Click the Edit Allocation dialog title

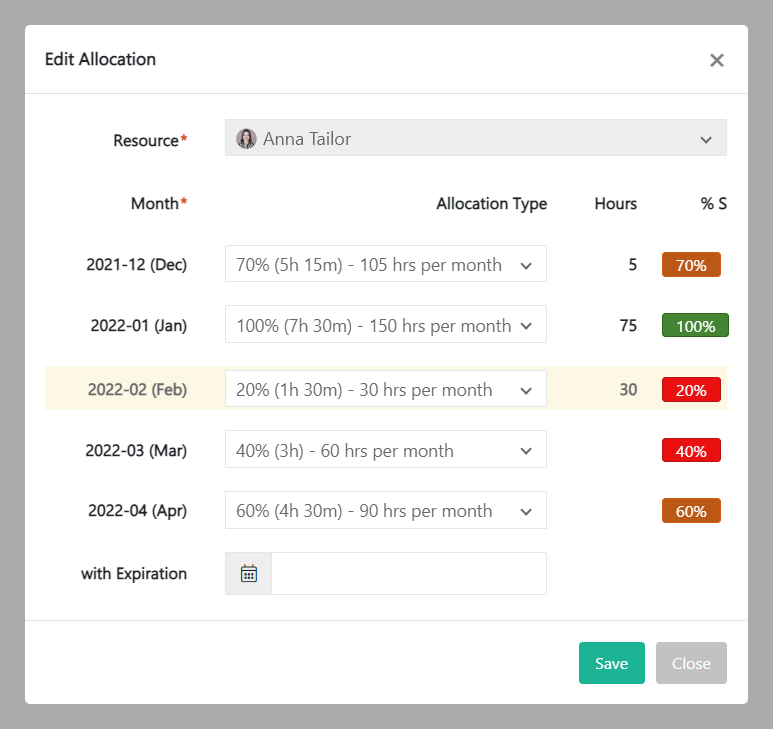[100, 59]
